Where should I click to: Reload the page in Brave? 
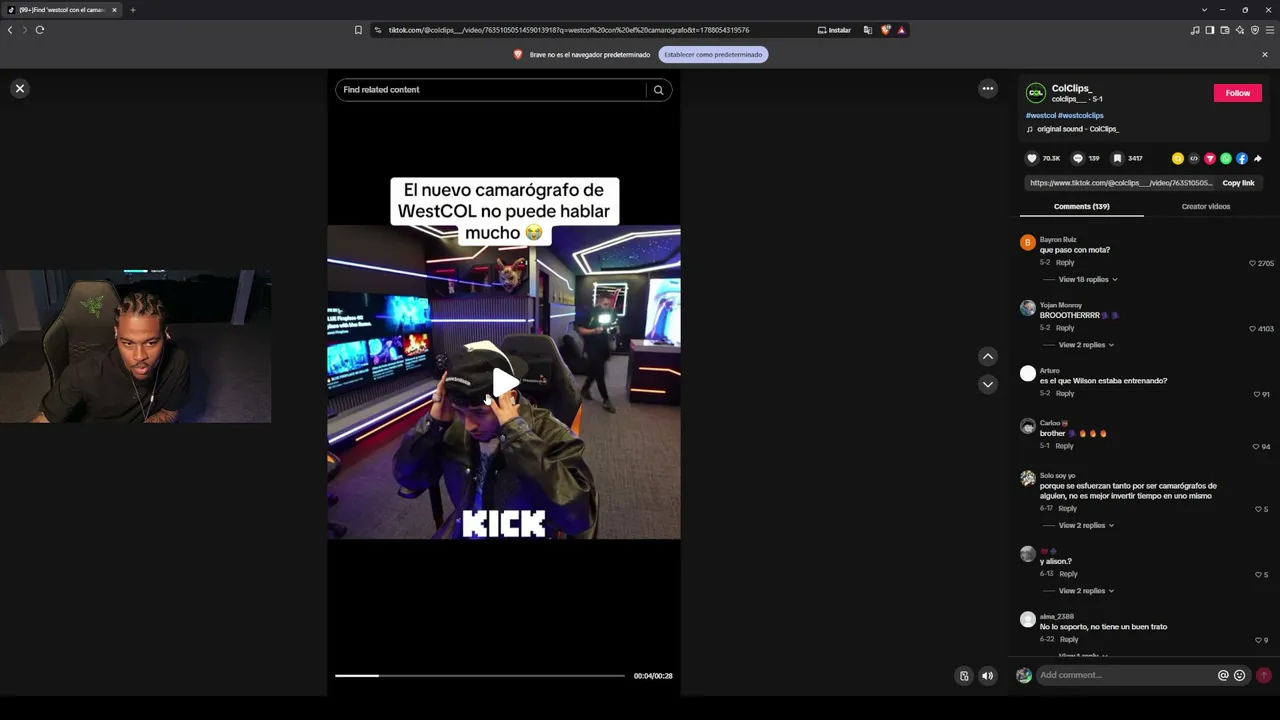(40, 30)
